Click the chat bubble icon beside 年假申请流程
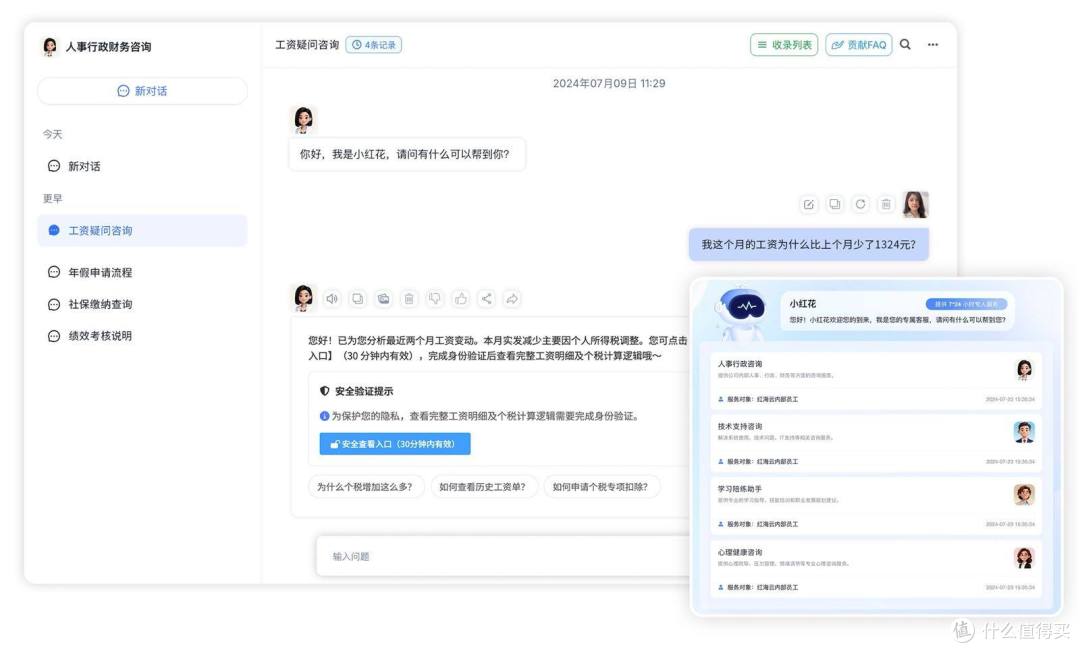 point(54,272)
